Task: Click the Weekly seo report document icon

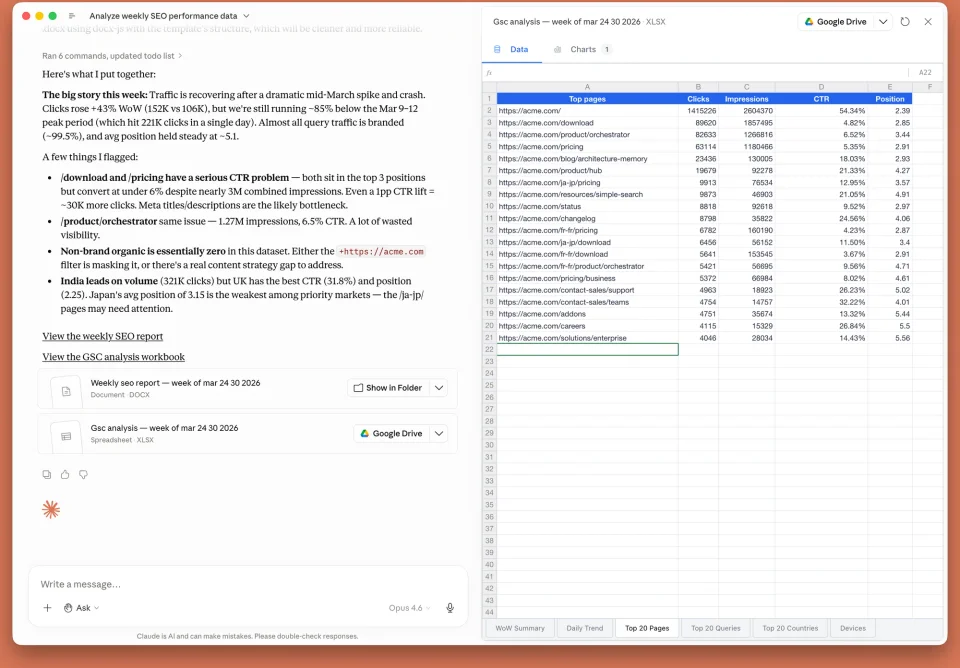Action: click(66, 391)
